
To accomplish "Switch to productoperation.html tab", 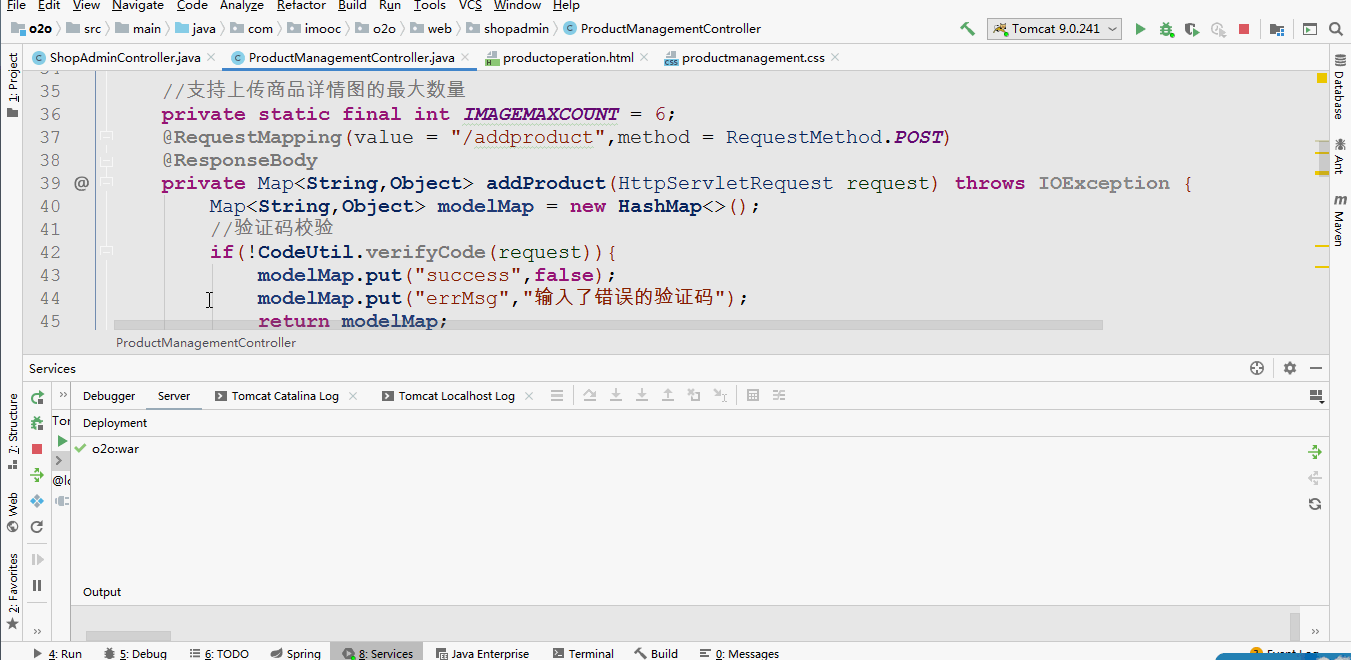I will tap(567, 58).
